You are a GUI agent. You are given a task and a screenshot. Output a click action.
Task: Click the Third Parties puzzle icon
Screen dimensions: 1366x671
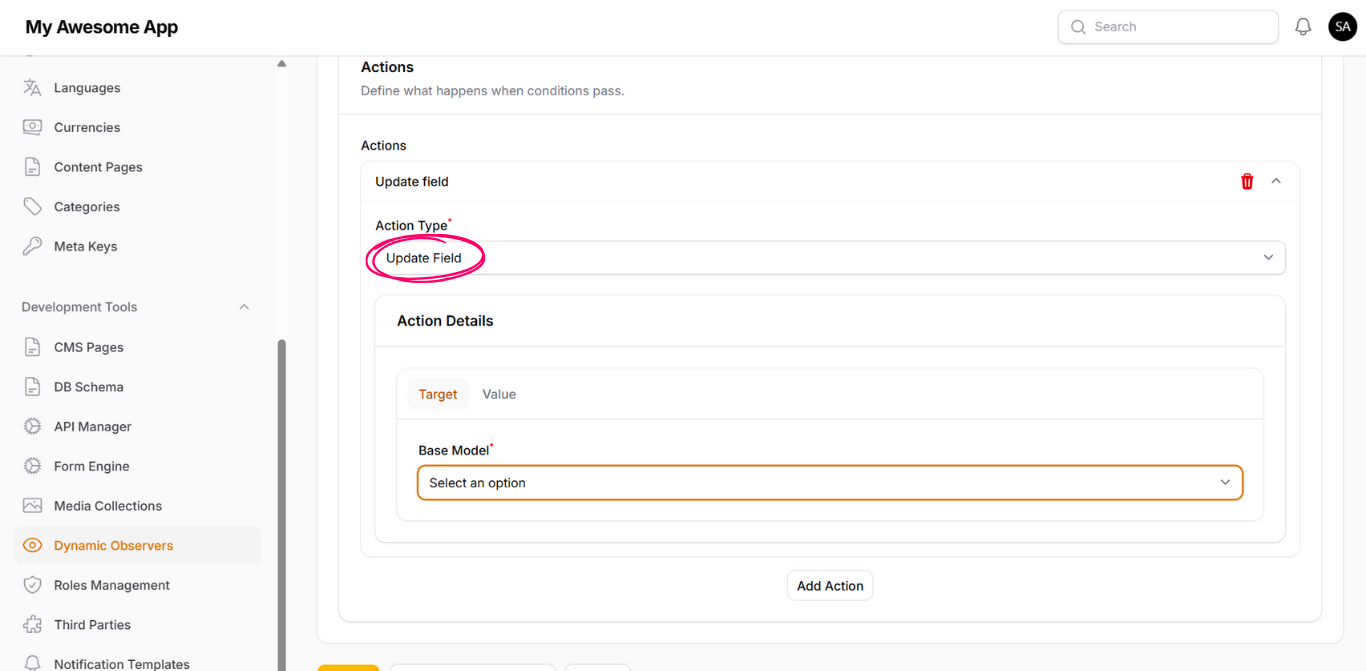(32, 625)
